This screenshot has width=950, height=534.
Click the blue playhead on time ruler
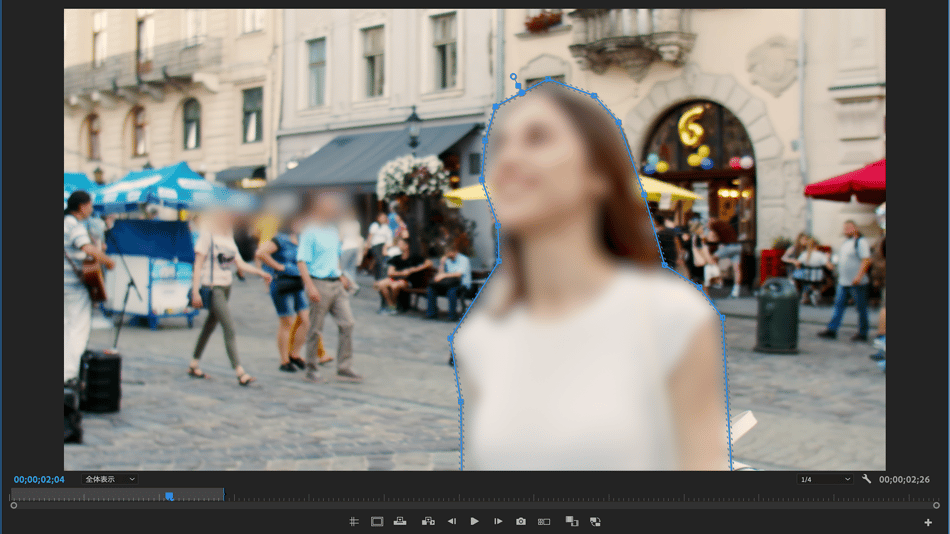tap(169, 495)
